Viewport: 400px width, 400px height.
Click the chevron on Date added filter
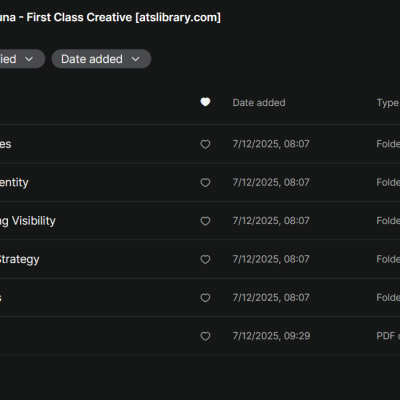[x=135, y=59]
